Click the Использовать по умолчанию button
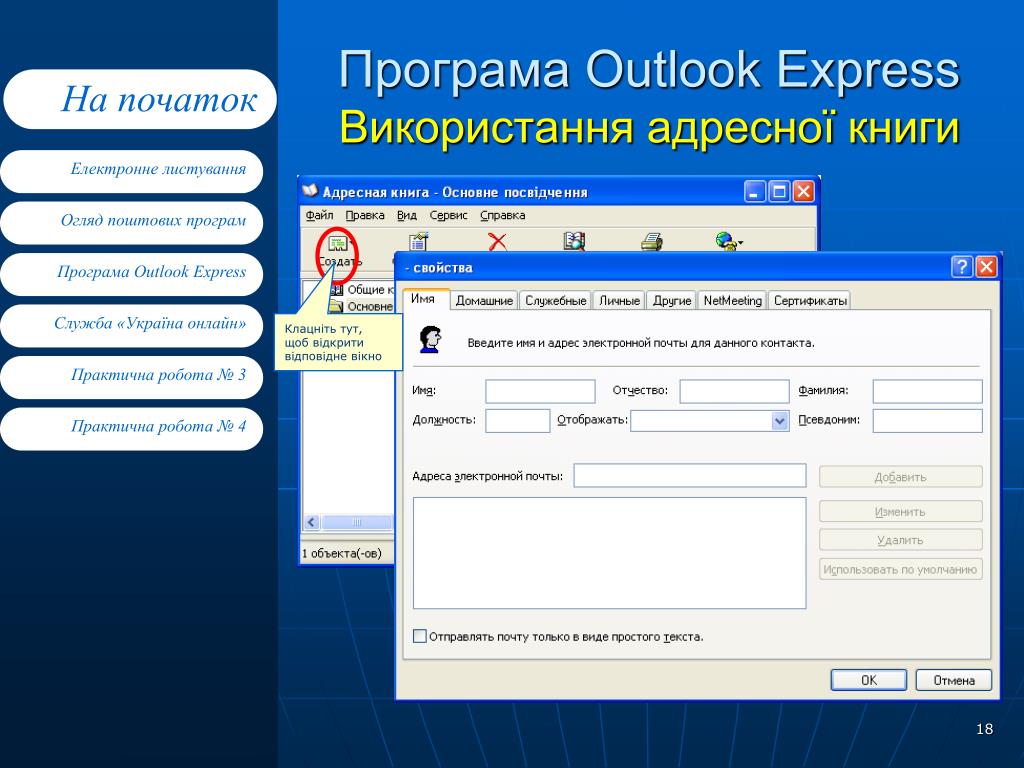This screenshot has height=768, width=1024. coord(901,569)
